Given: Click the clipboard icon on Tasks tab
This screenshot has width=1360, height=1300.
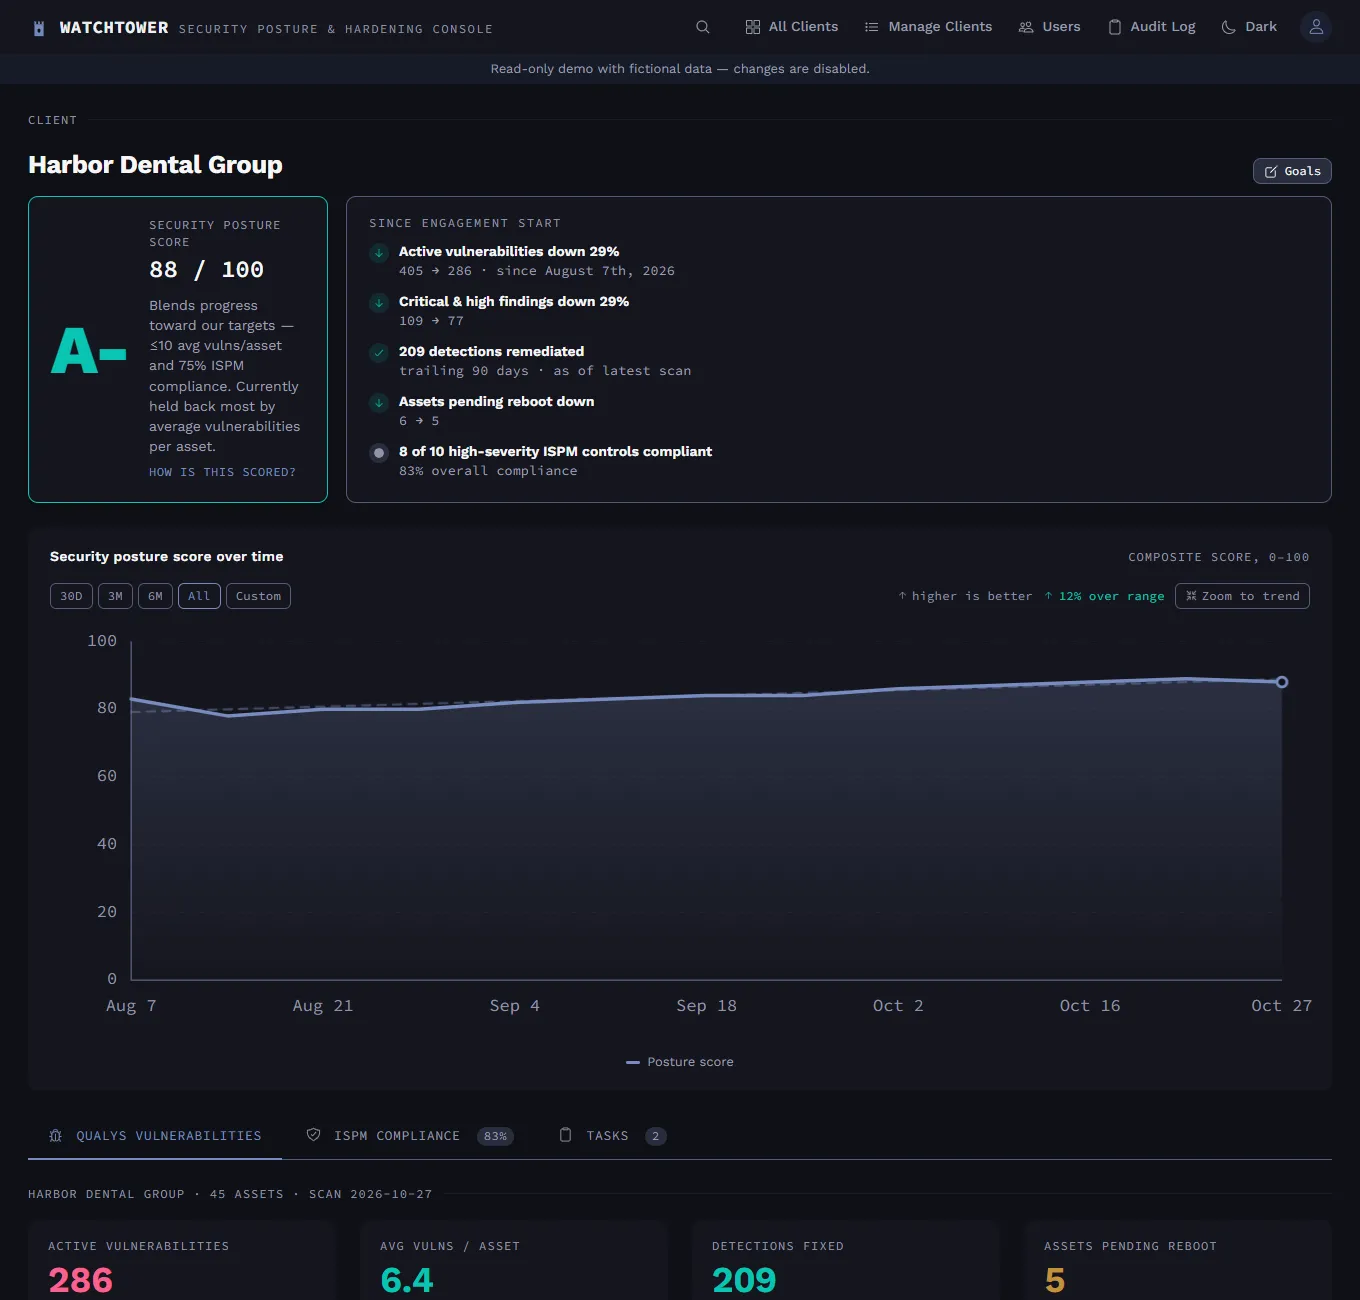Looking at the screenshot, I should tap(566, 1135).
